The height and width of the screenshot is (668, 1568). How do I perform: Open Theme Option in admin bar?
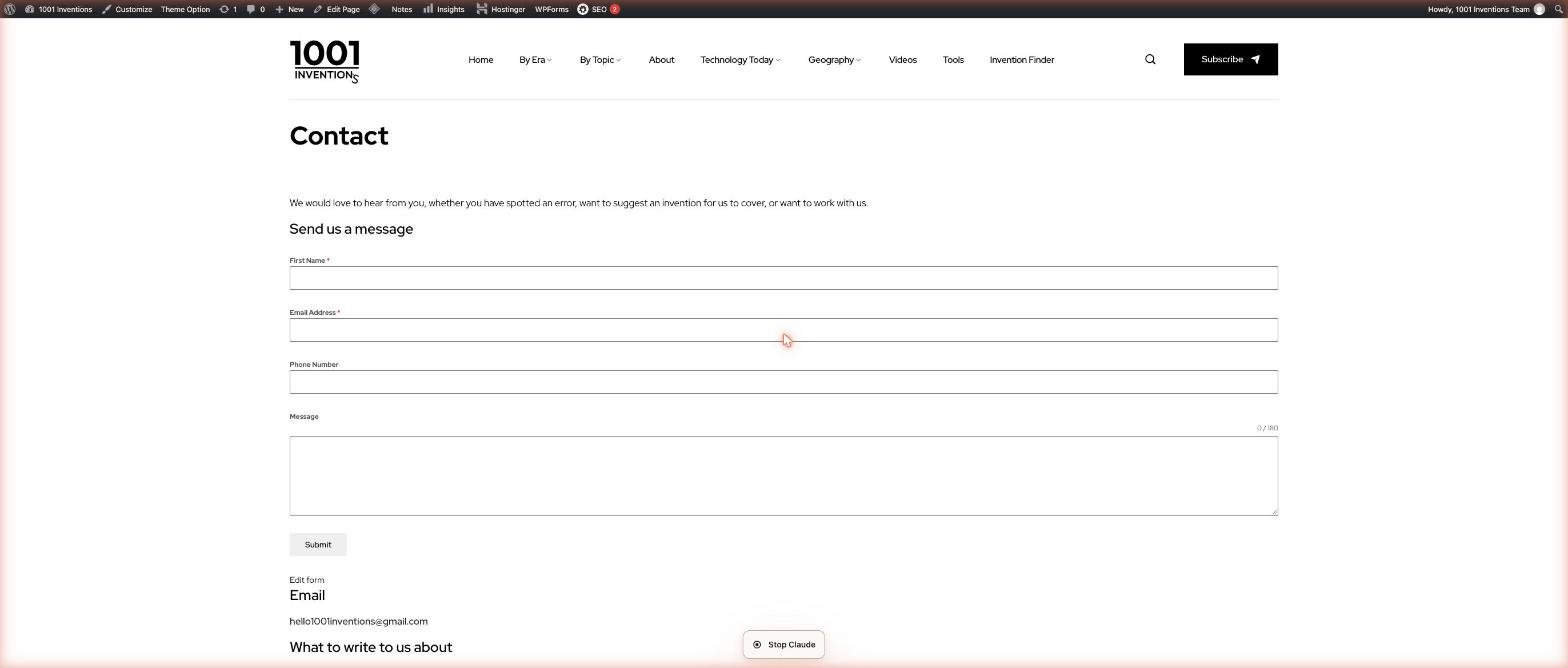pyautogui.click(x=185, y=9)
